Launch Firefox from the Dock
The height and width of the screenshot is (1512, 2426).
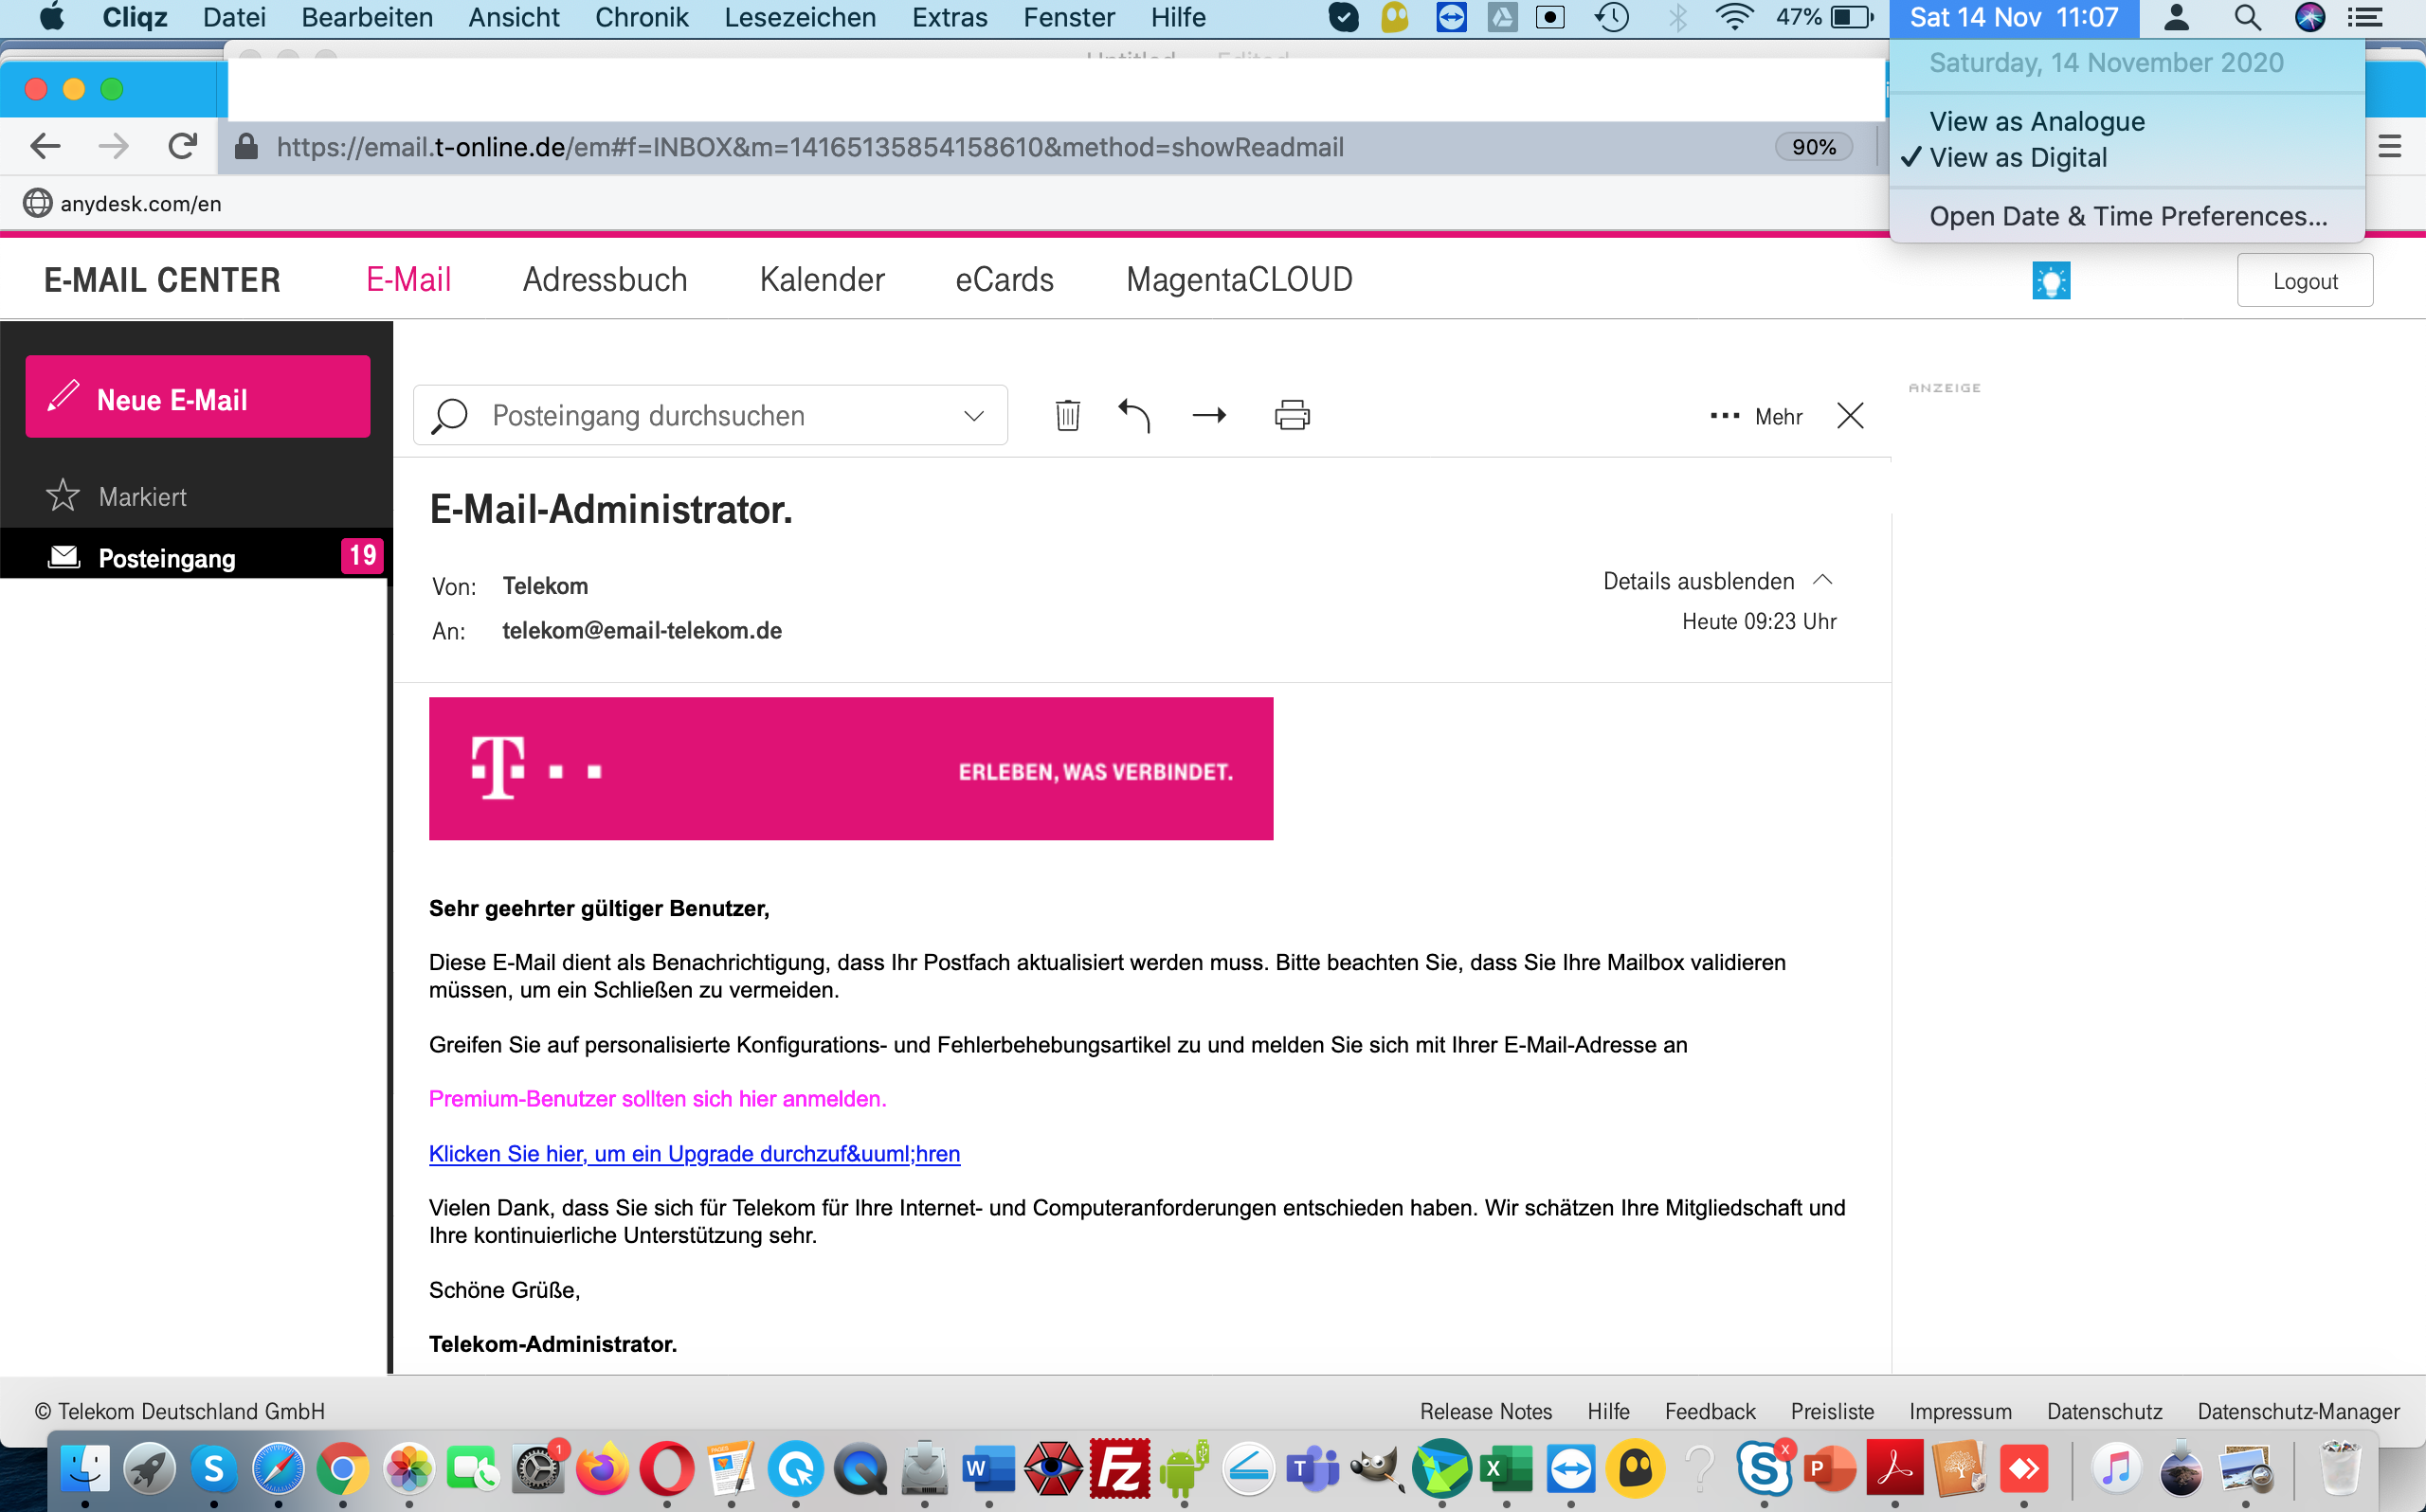(x=602, y=1468)
